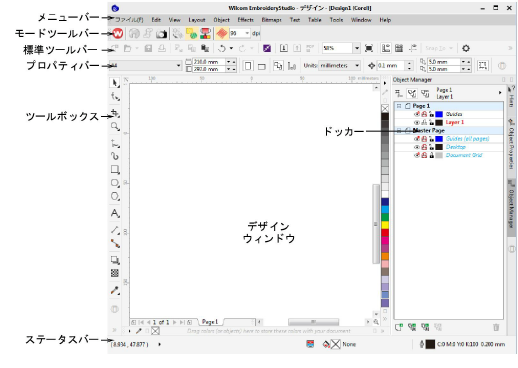Image resolution: width=518 pixels, height=368 pixels.
Task: Click the horizontal scrollbar thumb
Action: click(313, 322)
